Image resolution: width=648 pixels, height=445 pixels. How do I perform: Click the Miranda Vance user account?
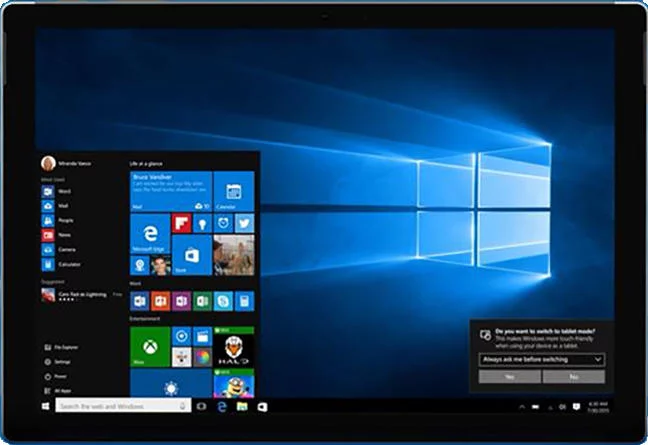click(66, 164)
